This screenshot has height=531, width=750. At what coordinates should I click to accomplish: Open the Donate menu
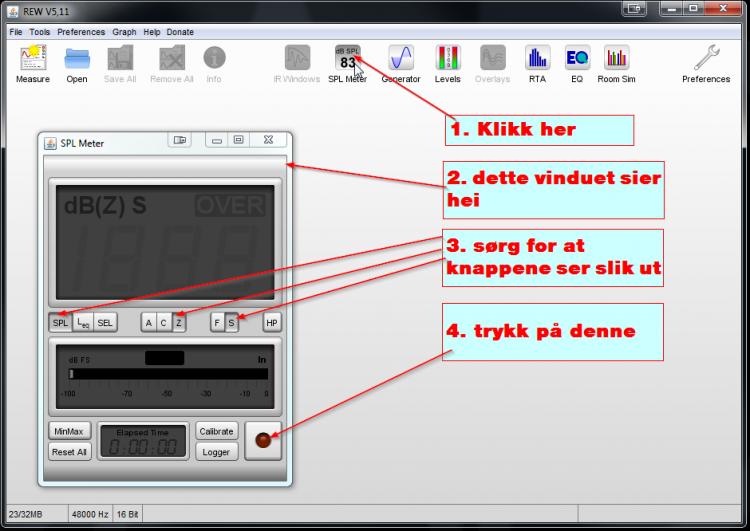coord(180,32)
